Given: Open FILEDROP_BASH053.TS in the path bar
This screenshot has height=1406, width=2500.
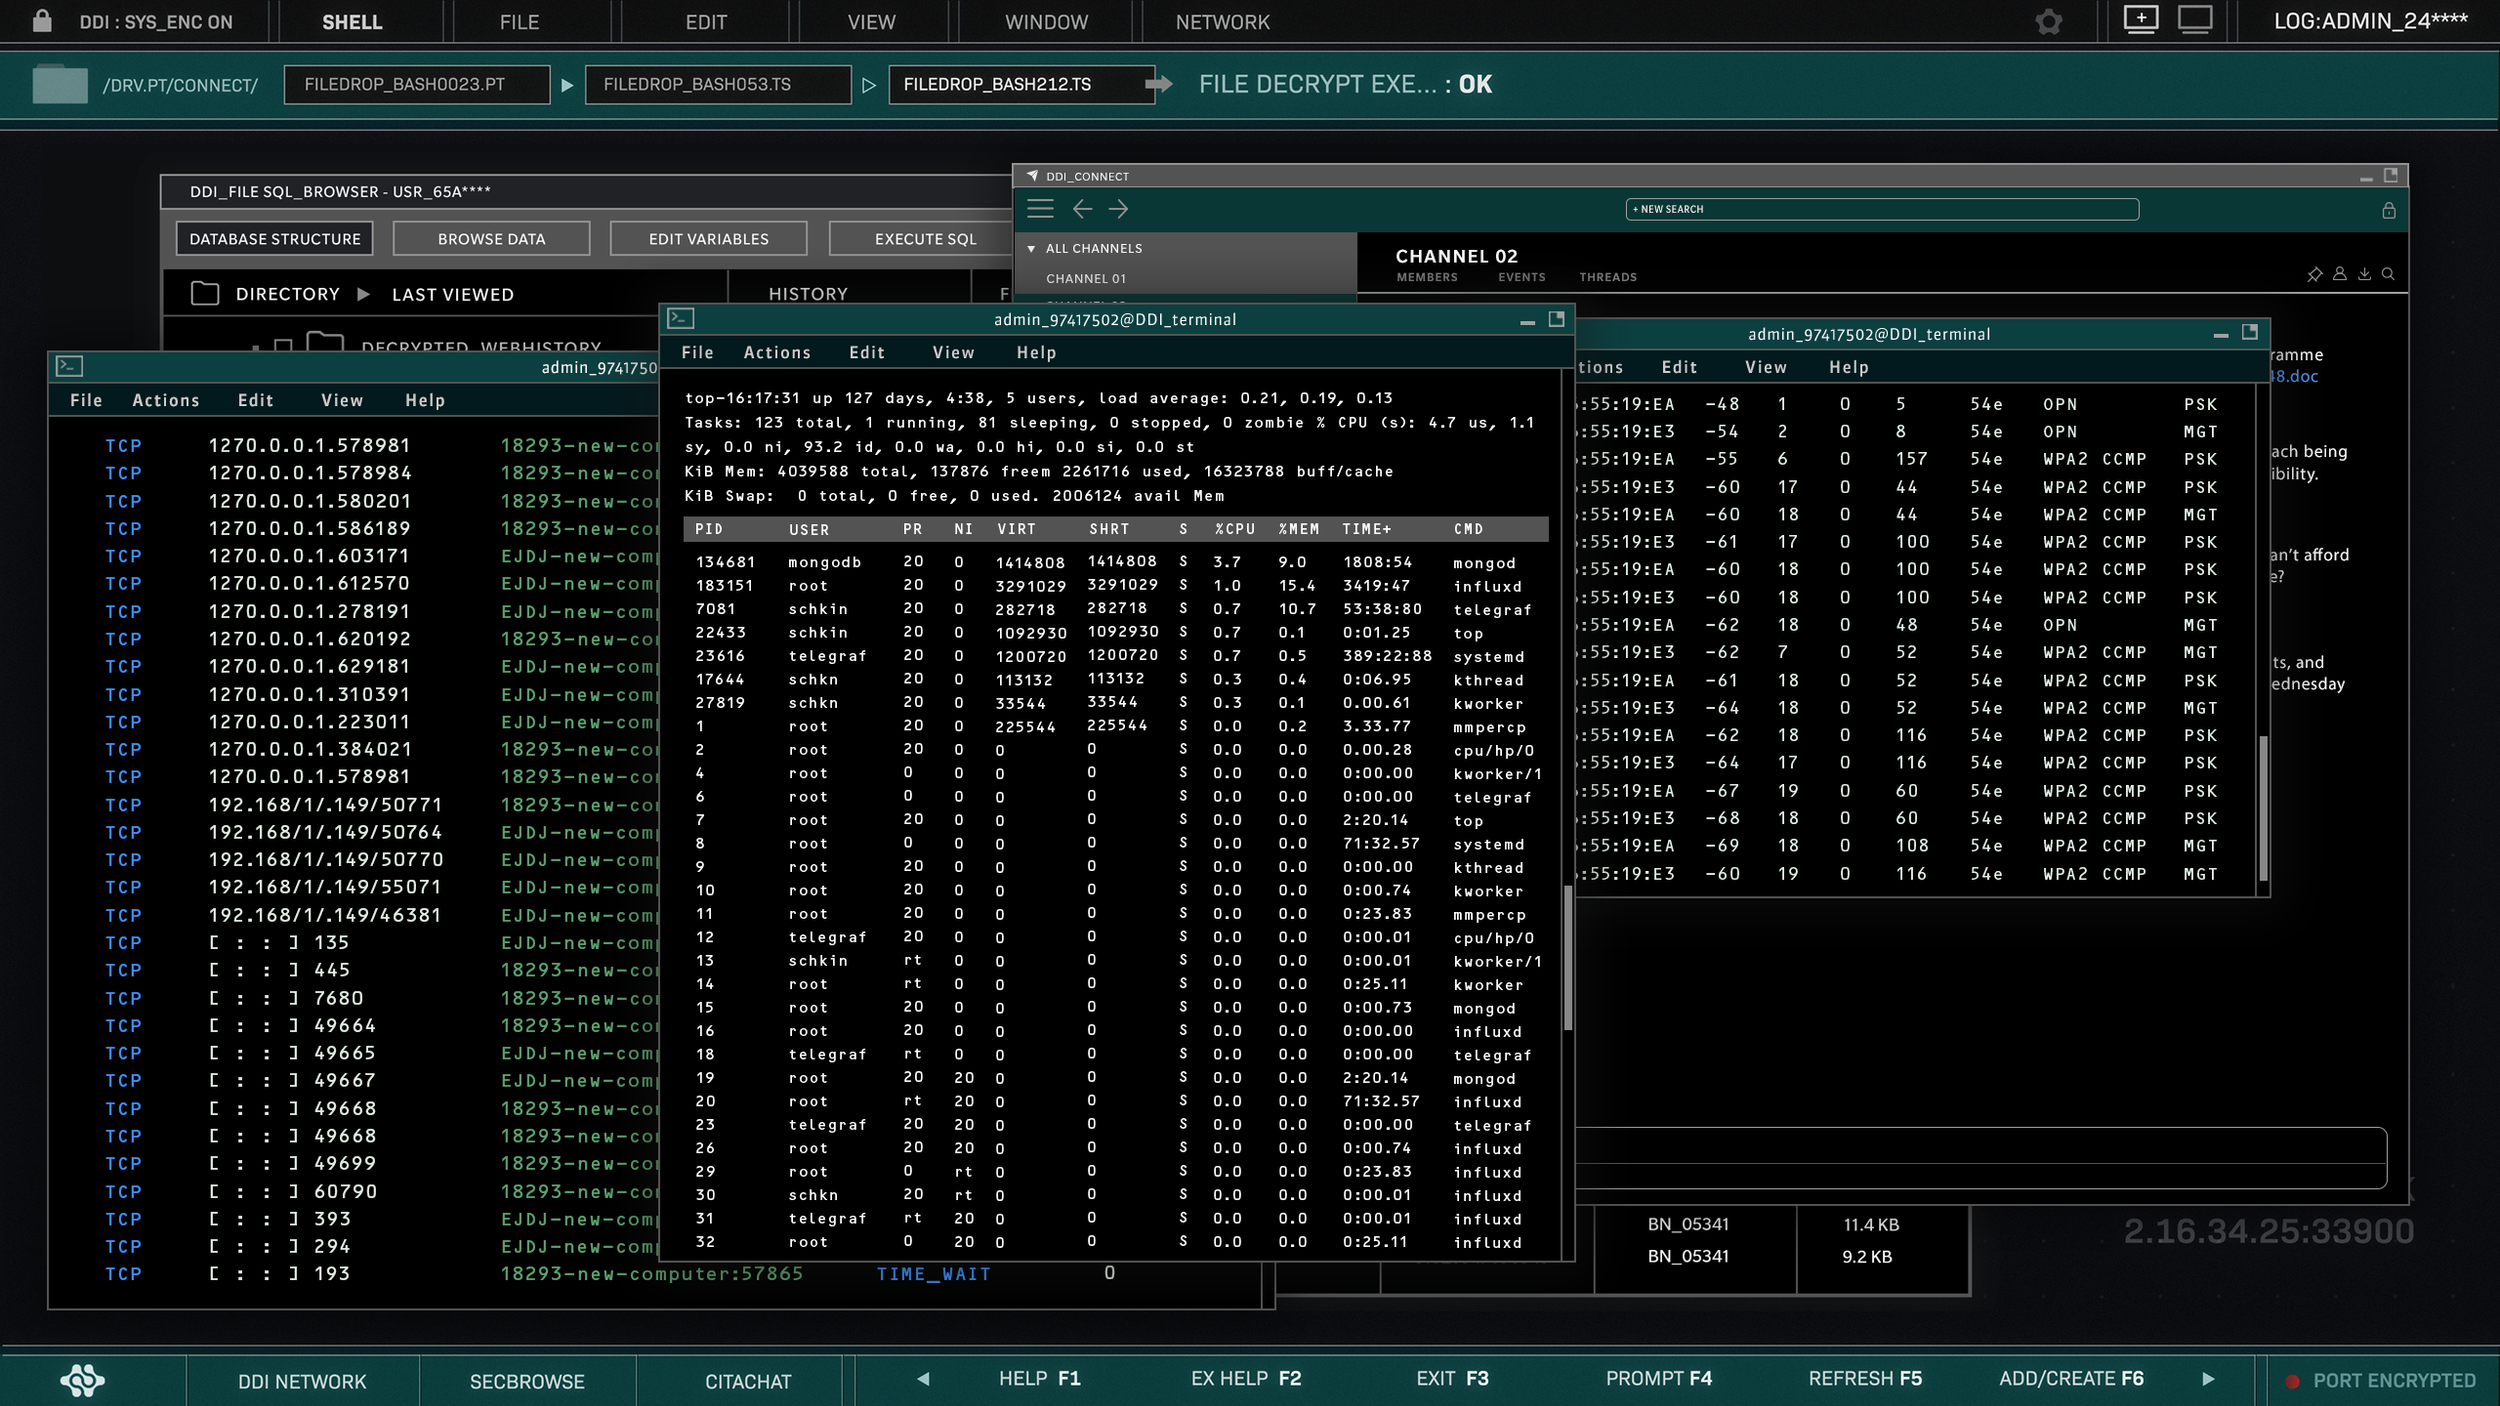Looking at the screenshot, I should pos(718,85).
